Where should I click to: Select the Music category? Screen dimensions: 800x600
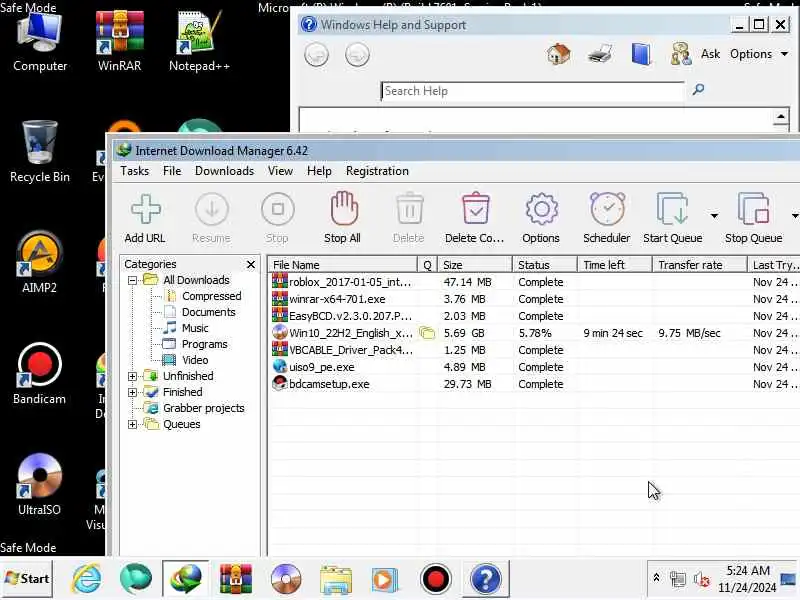pyautogui.click(x=195, y=328)
